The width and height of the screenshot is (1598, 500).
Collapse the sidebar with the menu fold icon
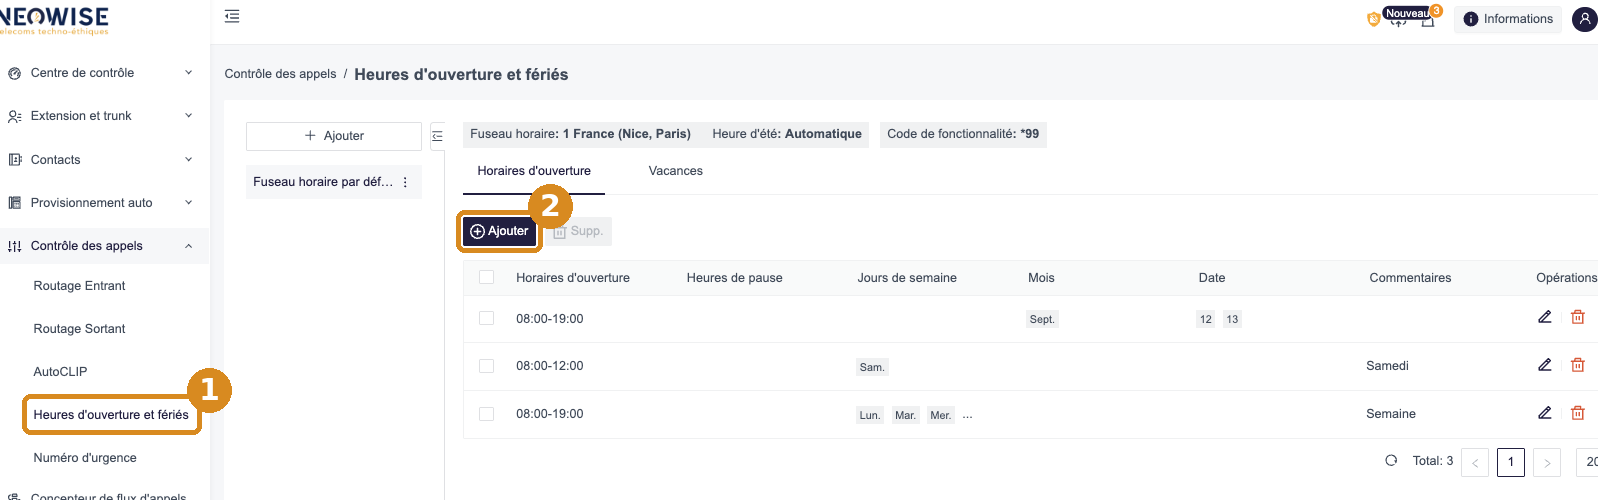pyautogui.click(x=232, y=16)
